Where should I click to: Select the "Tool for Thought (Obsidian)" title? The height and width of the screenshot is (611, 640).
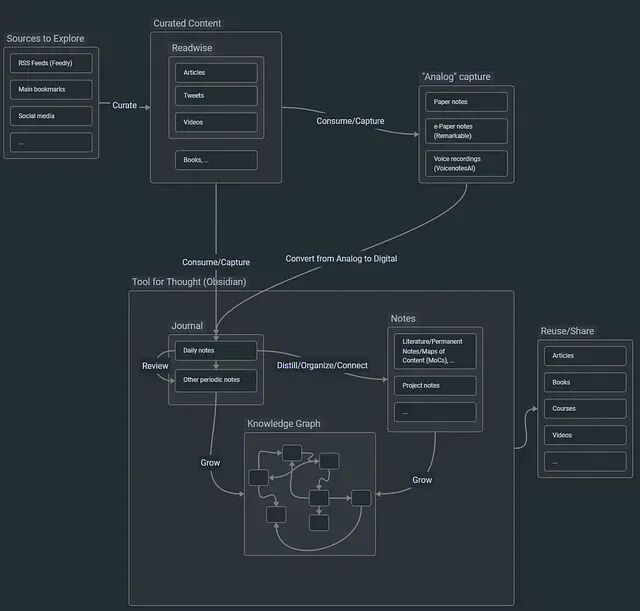189,282
